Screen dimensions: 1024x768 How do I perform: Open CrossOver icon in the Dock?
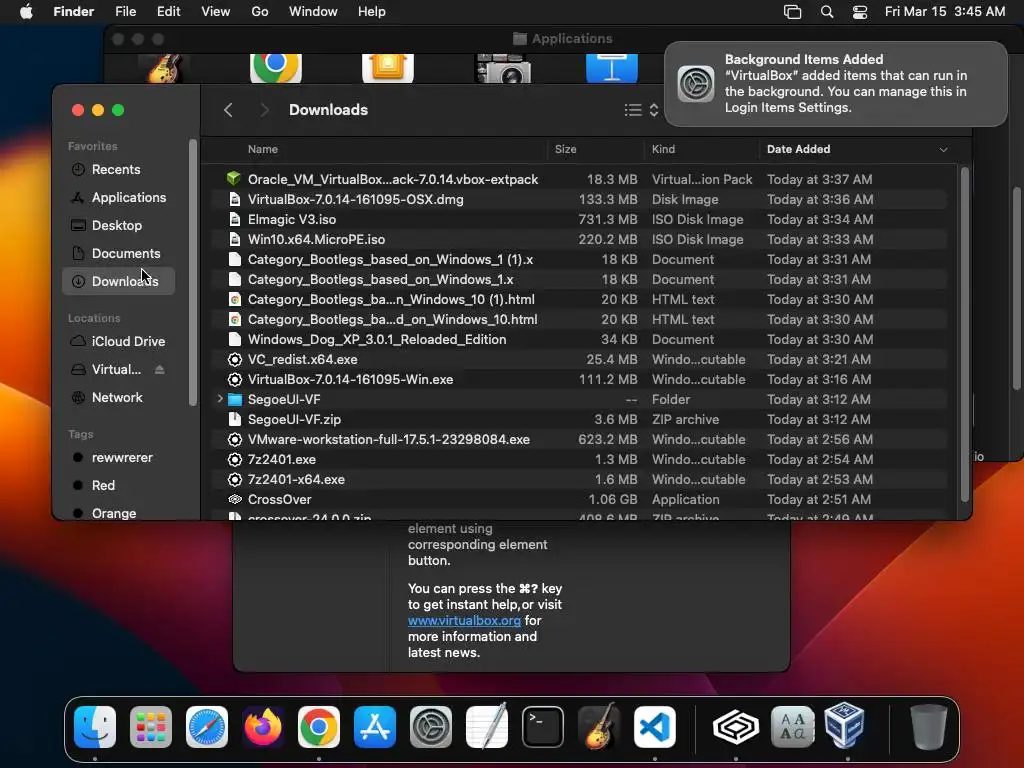[736, 726]
